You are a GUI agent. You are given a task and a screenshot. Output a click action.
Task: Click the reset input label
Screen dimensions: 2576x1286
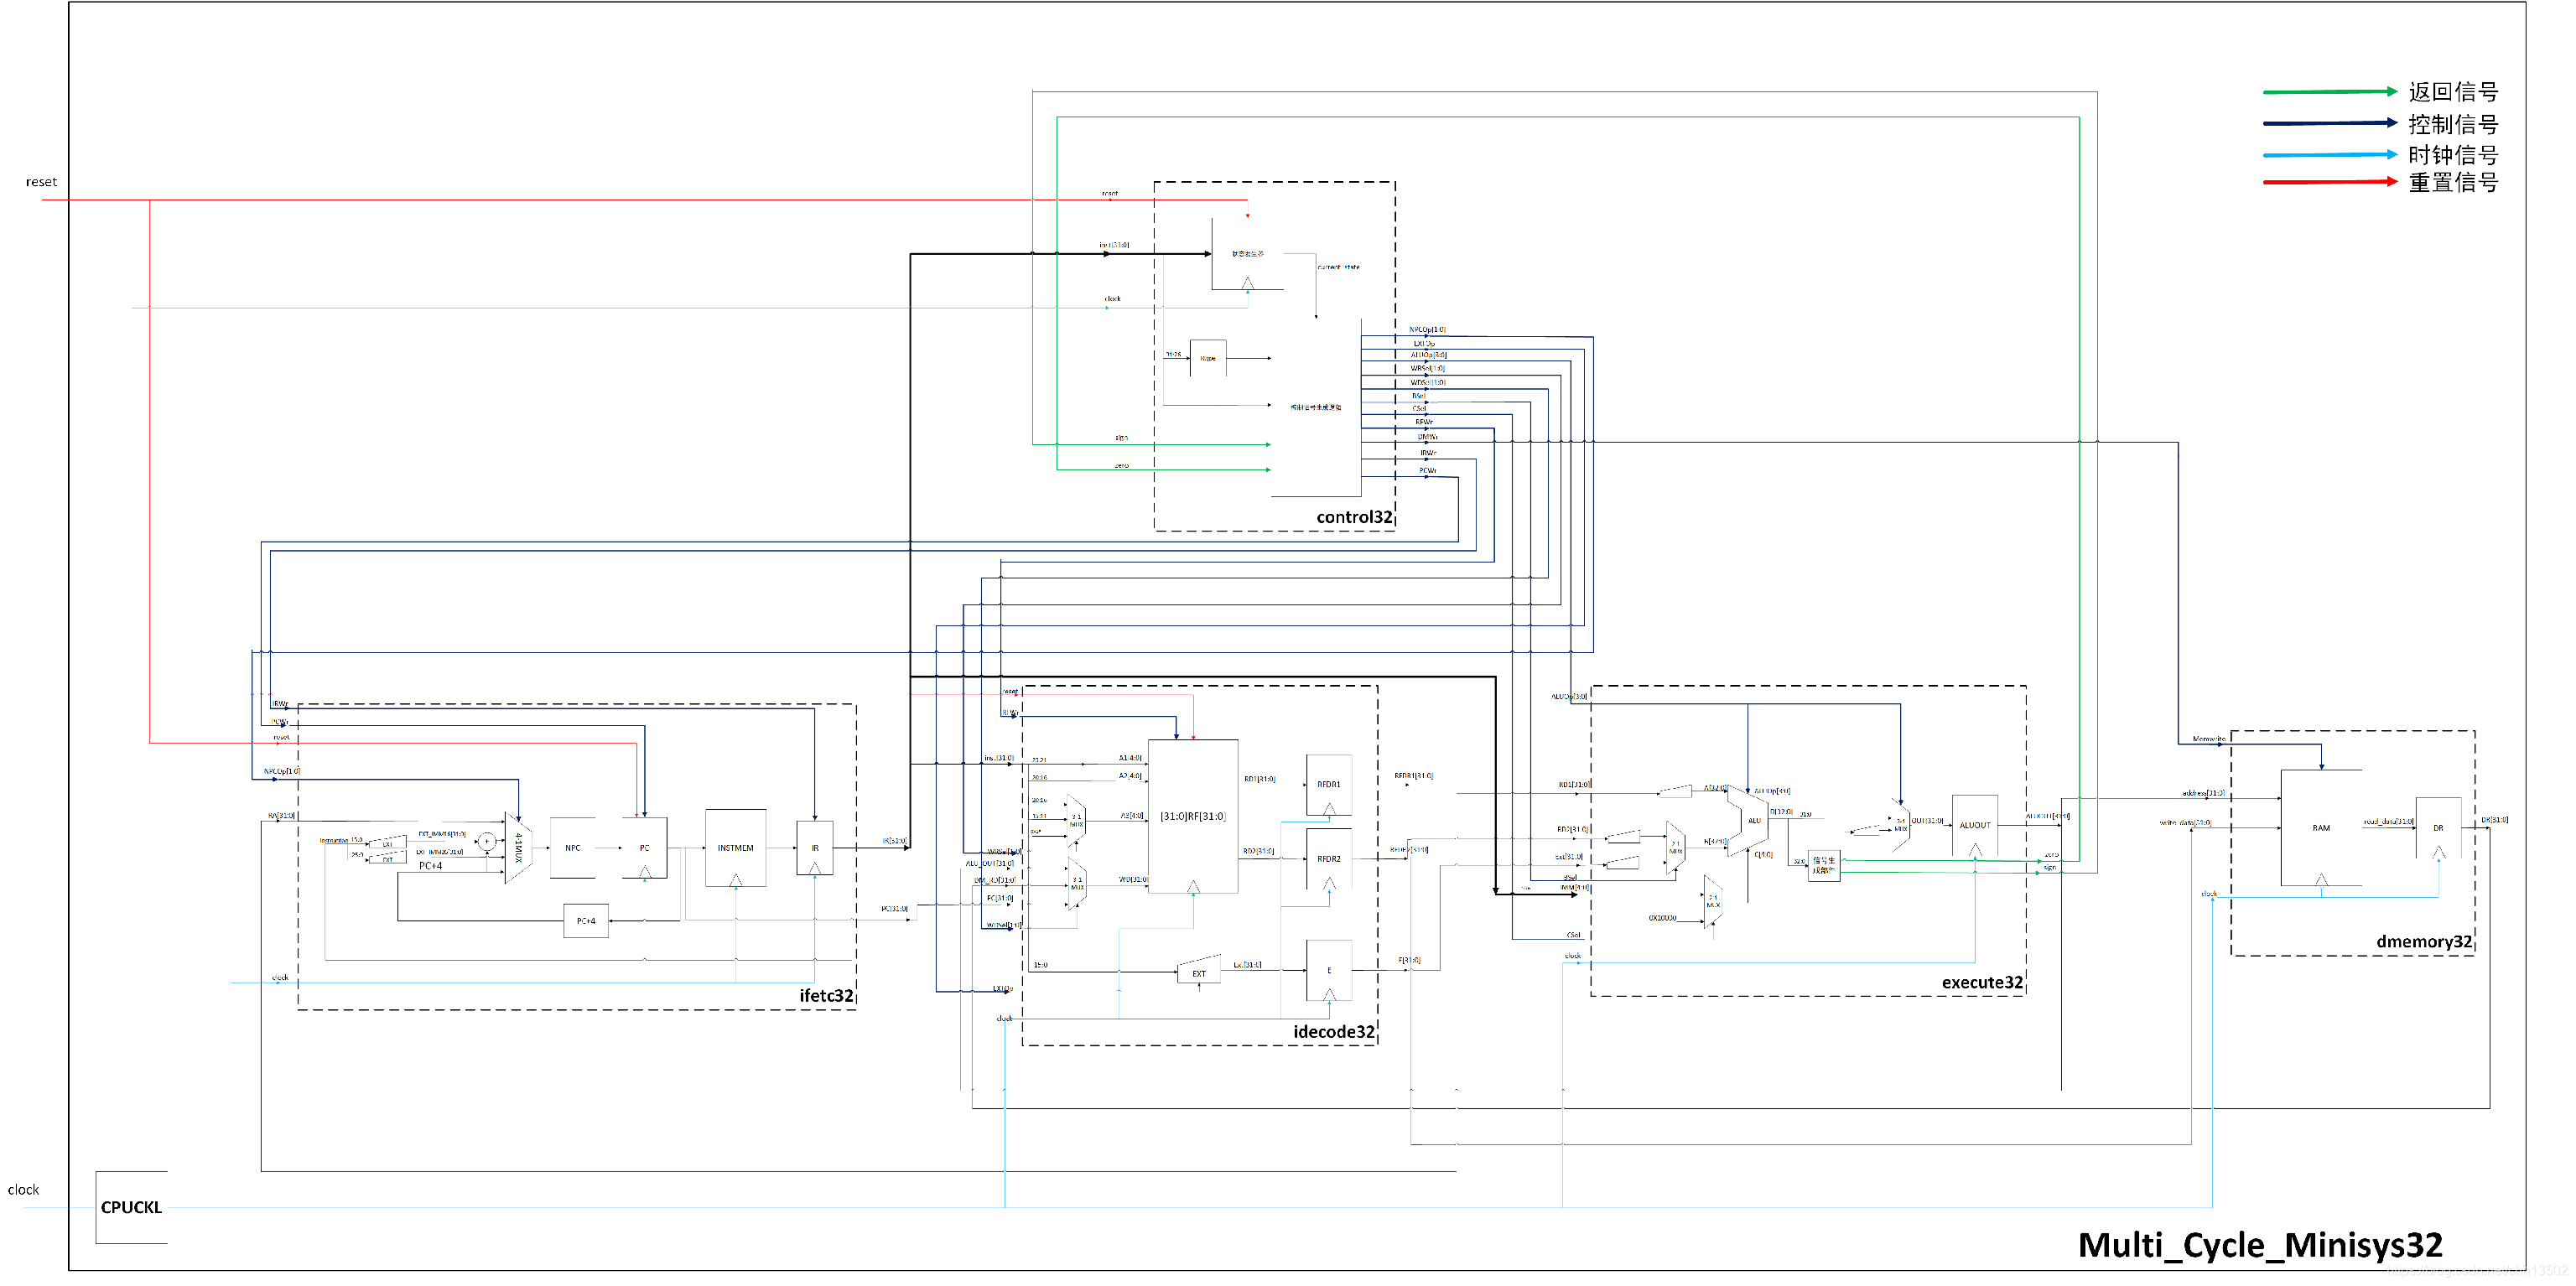pyautogui.click(x=41, y=182)
